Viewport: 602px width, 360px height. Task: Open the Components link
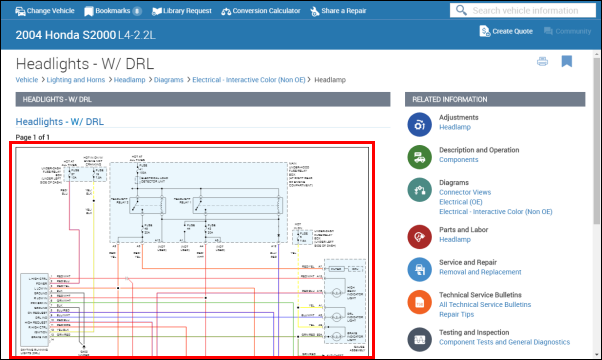coord(458,160)
